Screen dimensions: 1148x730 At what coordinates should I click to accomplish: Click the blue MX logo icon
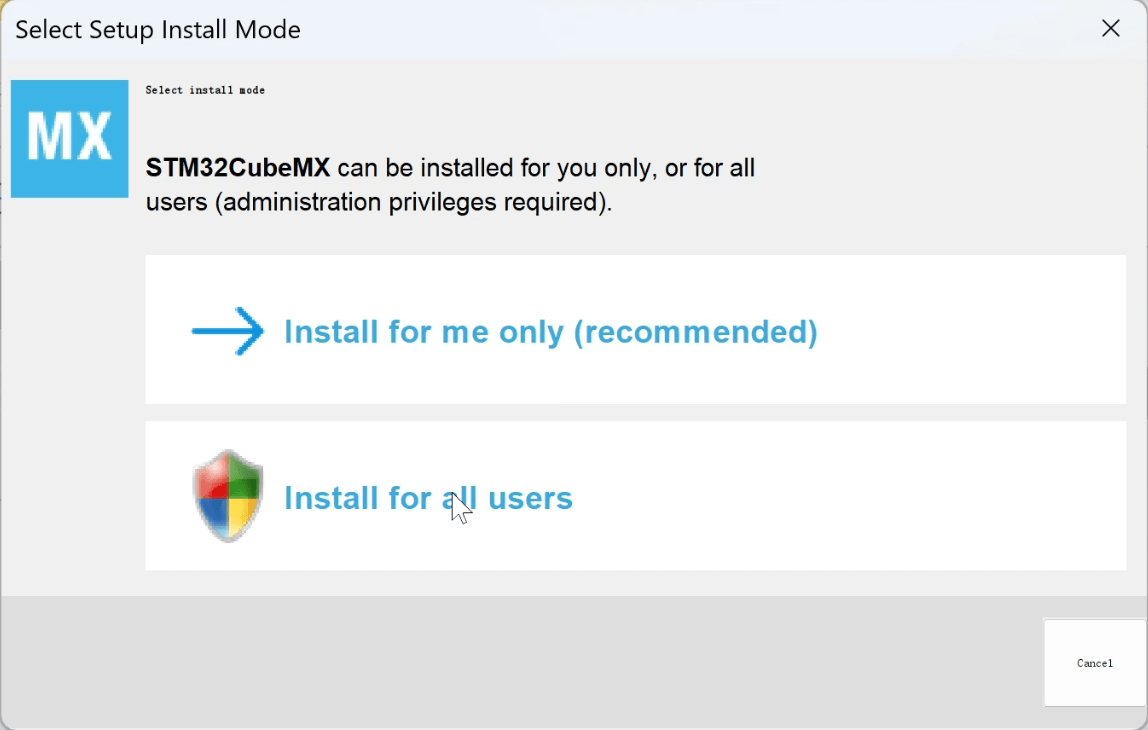[x=69, y=138]
